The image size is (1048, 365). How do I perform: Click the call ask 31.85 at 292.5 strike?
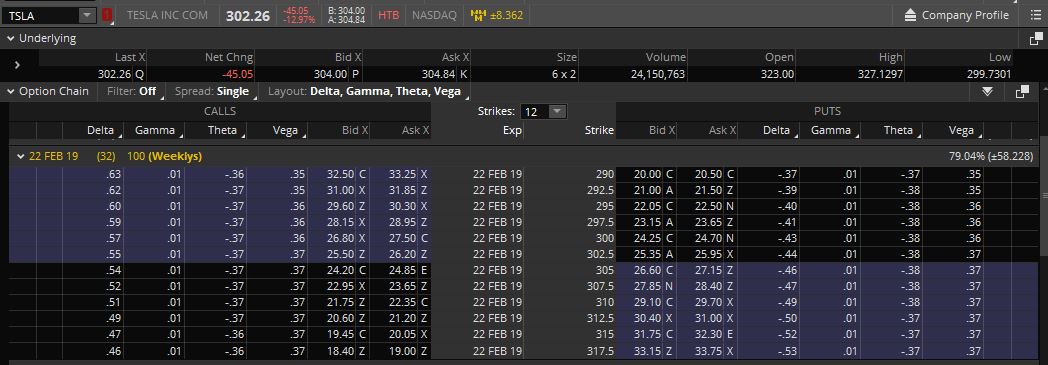(403, 190)
